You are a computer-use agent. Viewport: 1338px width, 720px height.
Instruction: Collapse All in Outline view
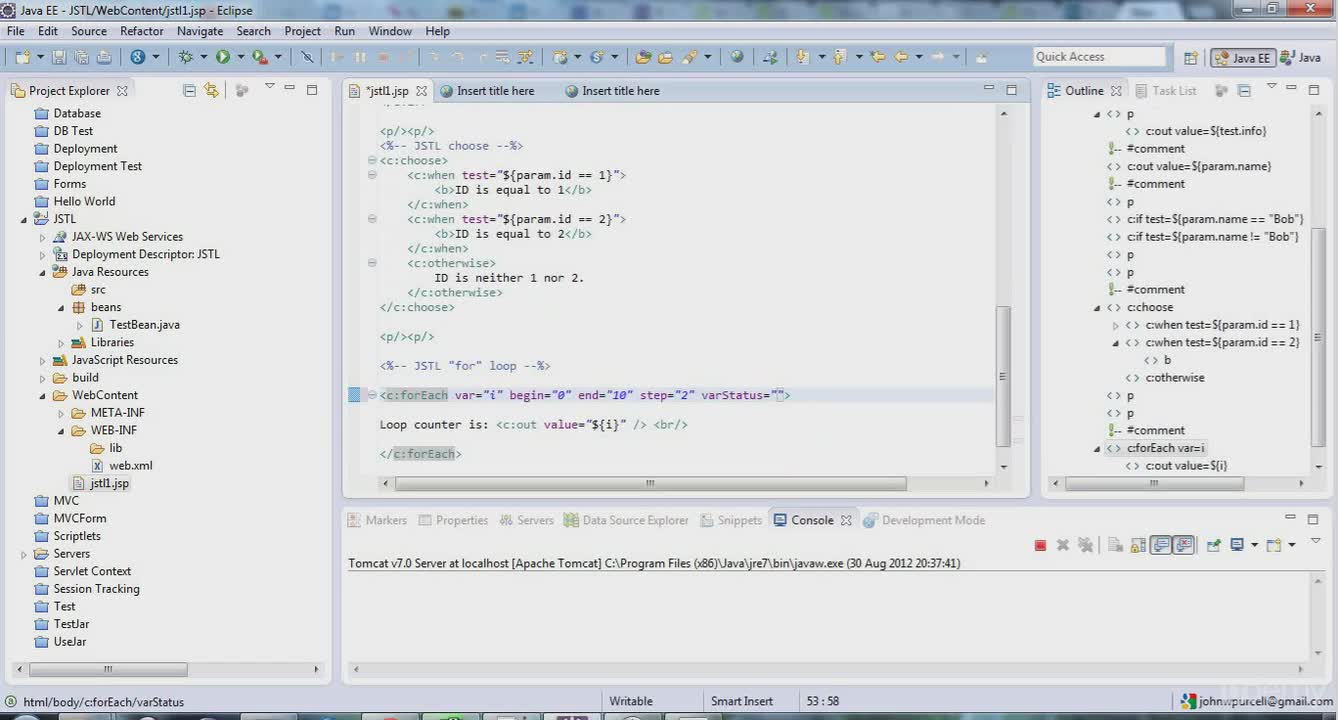point(1244,90)
